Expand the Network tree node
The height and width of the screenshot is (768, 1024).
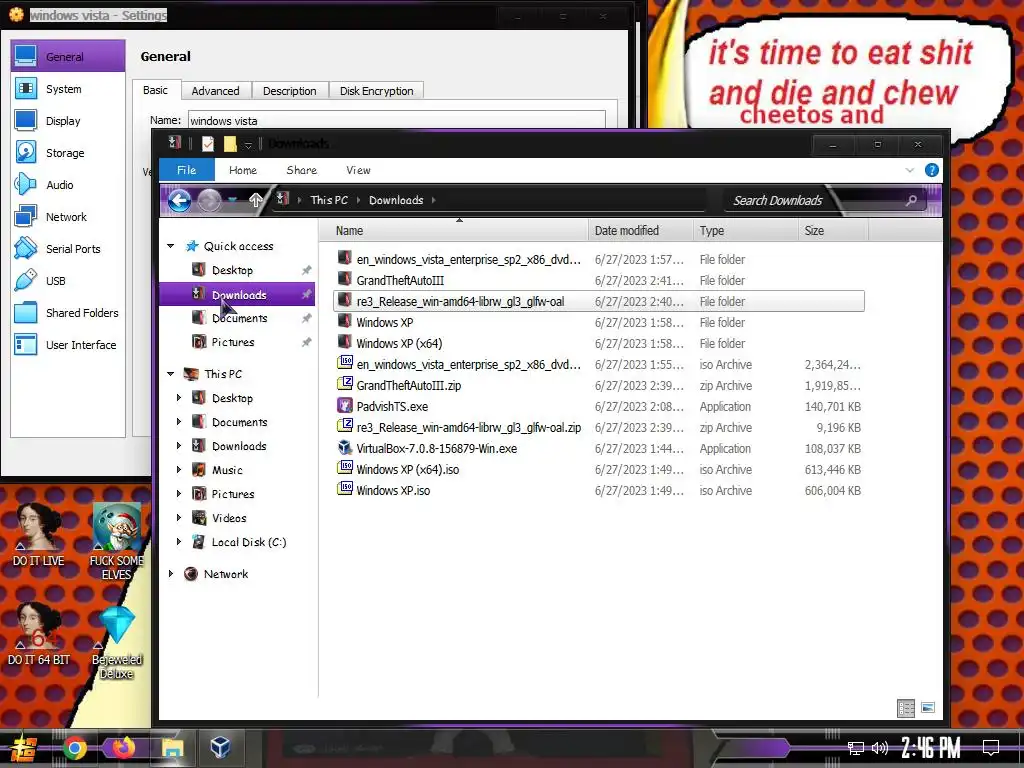coord(170,573)
